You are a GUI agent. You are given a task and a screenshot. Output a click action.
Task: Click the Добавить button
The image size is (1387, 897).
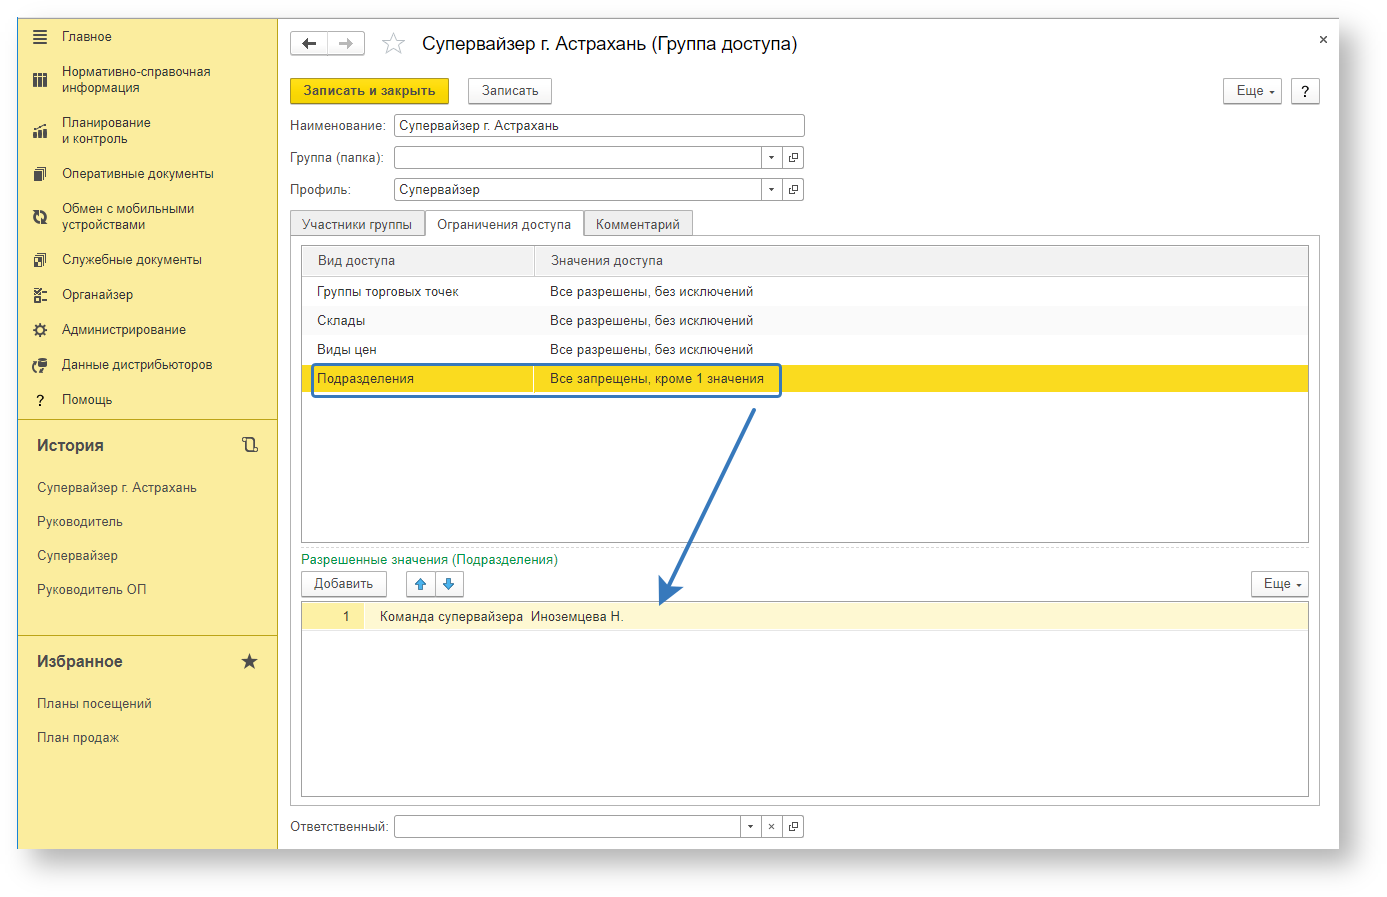tap(344, 584)
